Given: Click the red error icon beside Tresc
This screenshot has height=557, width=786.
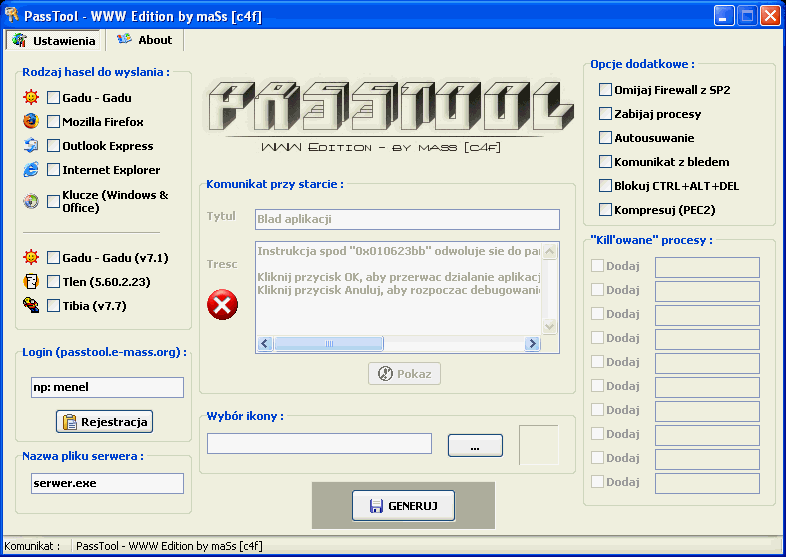Looking at the screenshot, I should pos(222,304).
